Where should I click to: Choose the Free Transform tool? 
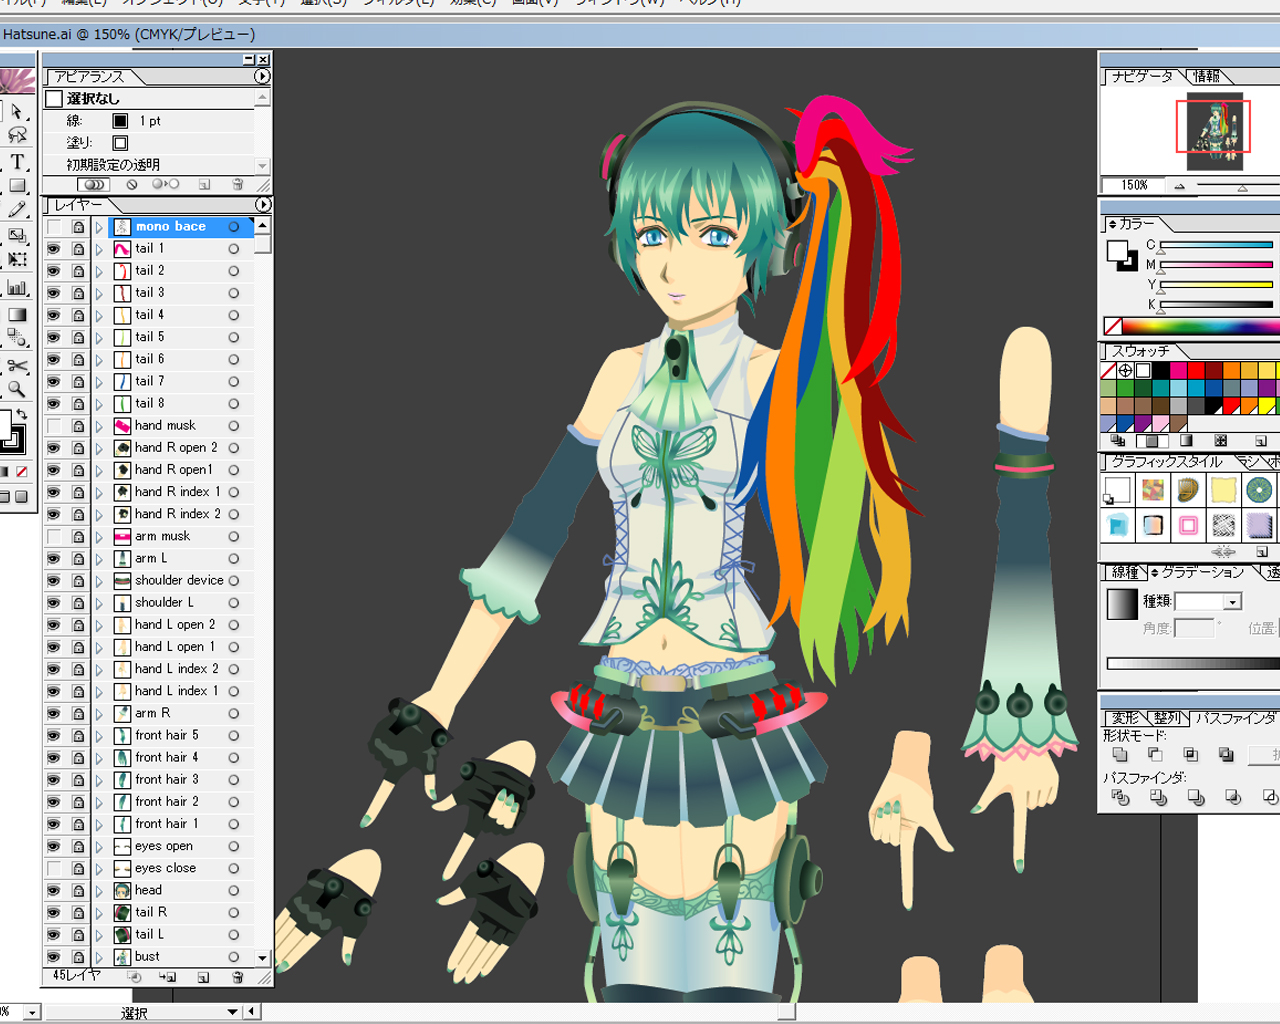point(17,259)
